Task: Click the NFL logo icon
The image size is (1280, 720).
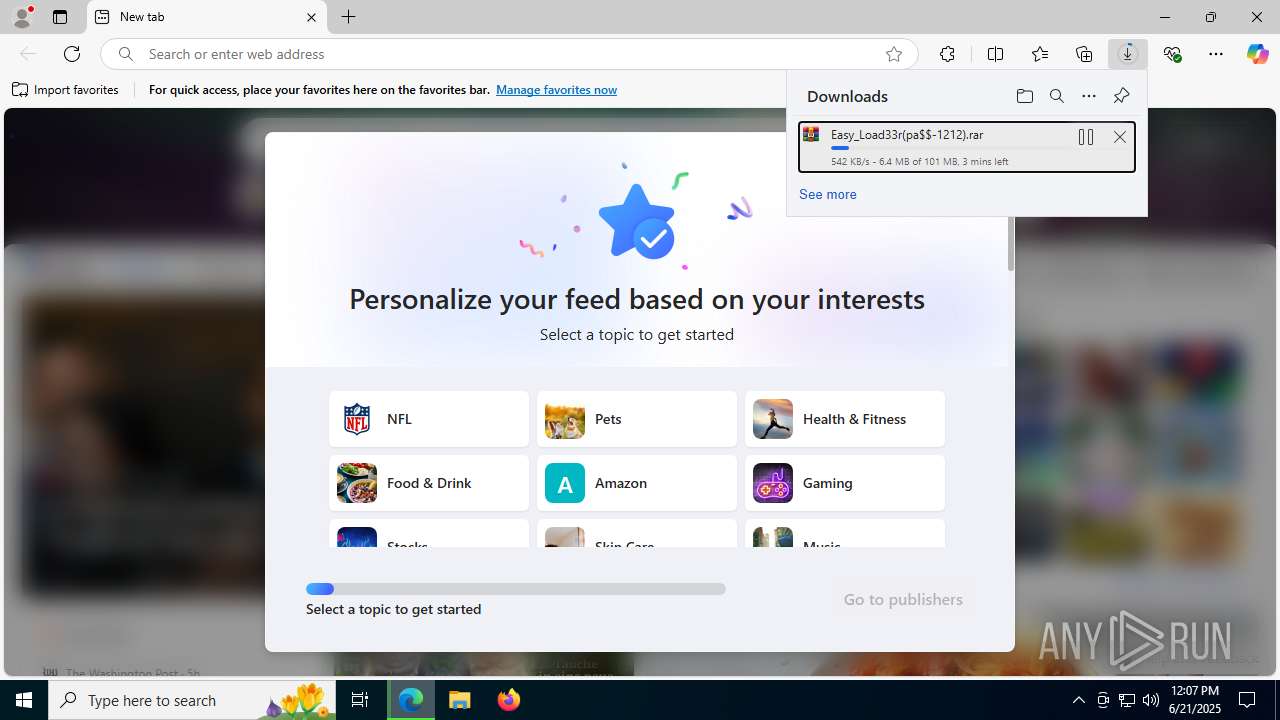Action: (x=357, y=419)
